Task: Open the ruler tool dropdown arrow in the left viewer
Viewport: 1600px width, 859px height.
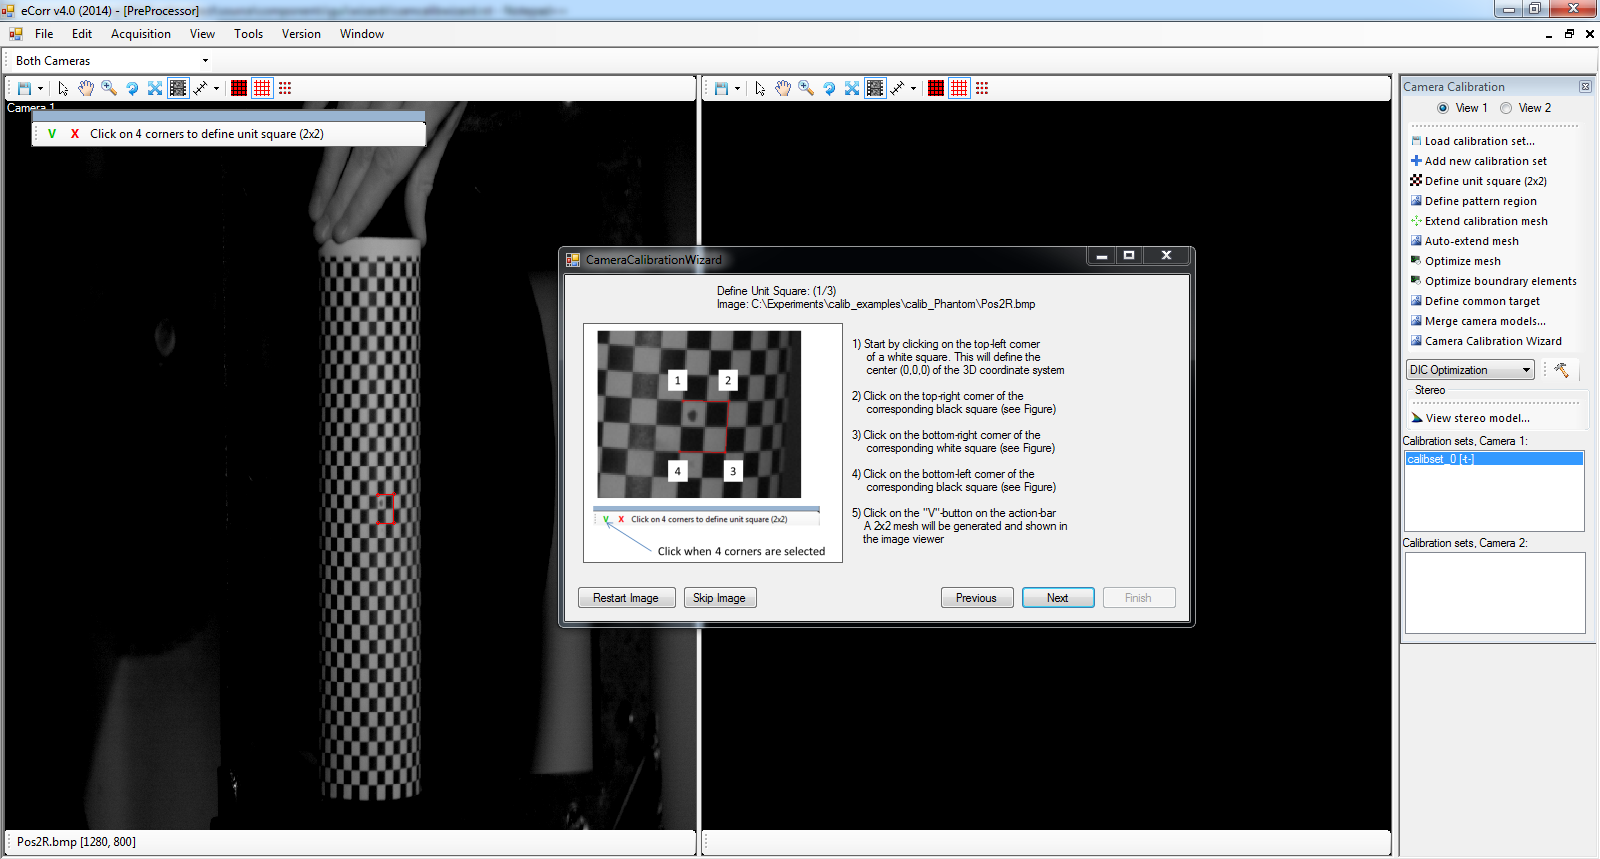Action: [216, 88]
